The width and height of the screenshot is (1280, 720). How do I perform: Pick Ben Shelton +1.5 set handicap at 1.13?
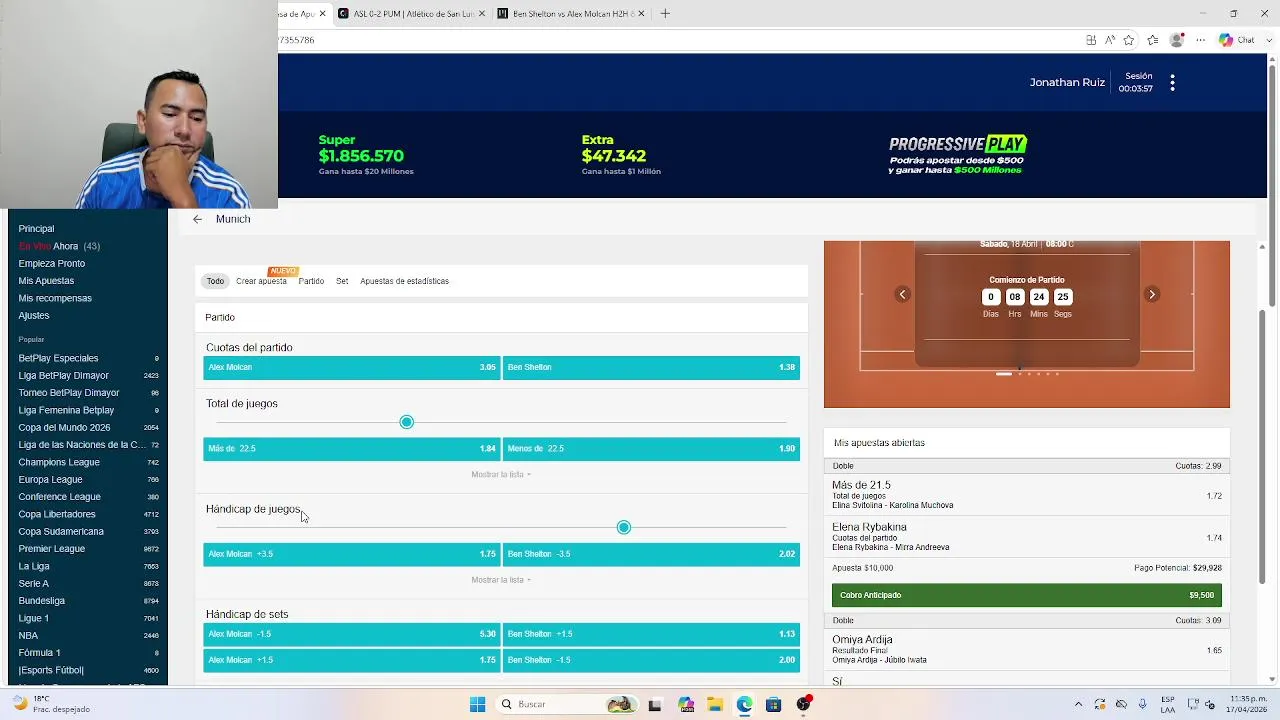point(651,634)
